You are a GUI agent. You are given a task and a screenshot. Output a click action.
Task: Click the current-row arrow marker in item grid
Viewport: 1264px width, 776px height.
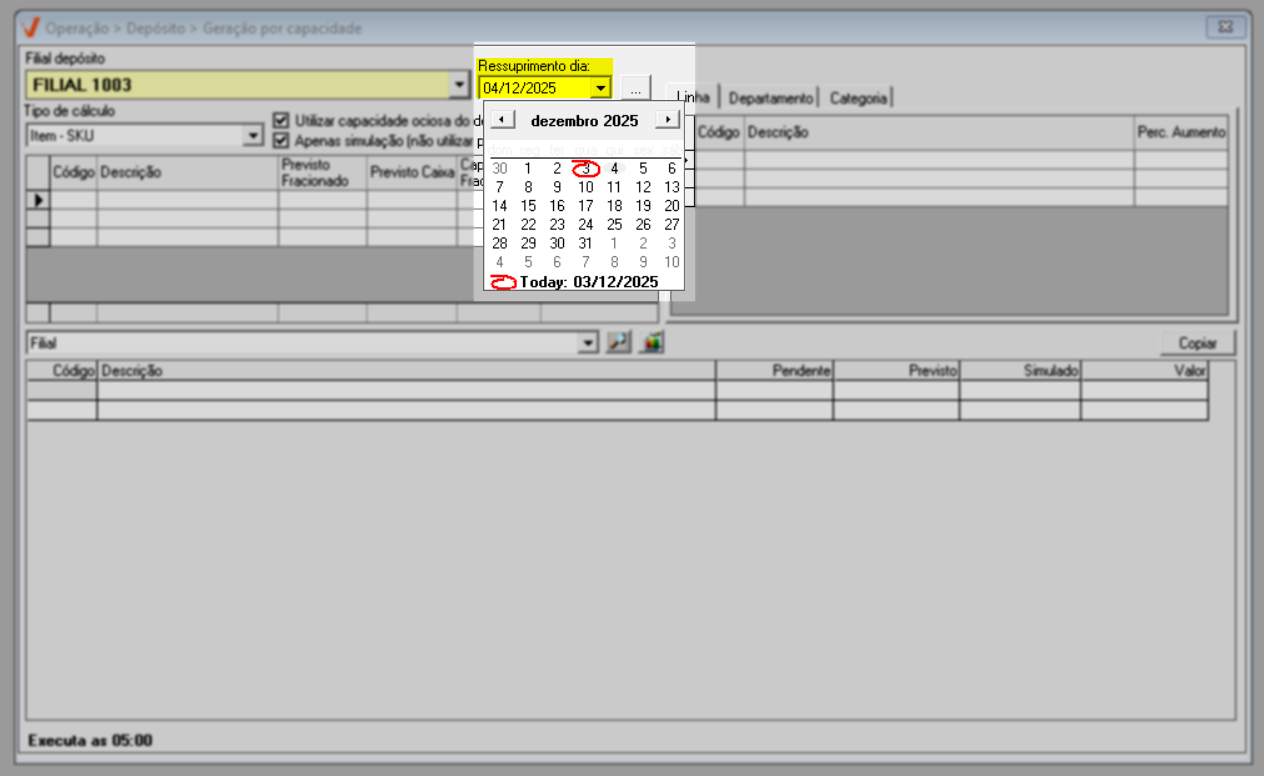(38, 199)
